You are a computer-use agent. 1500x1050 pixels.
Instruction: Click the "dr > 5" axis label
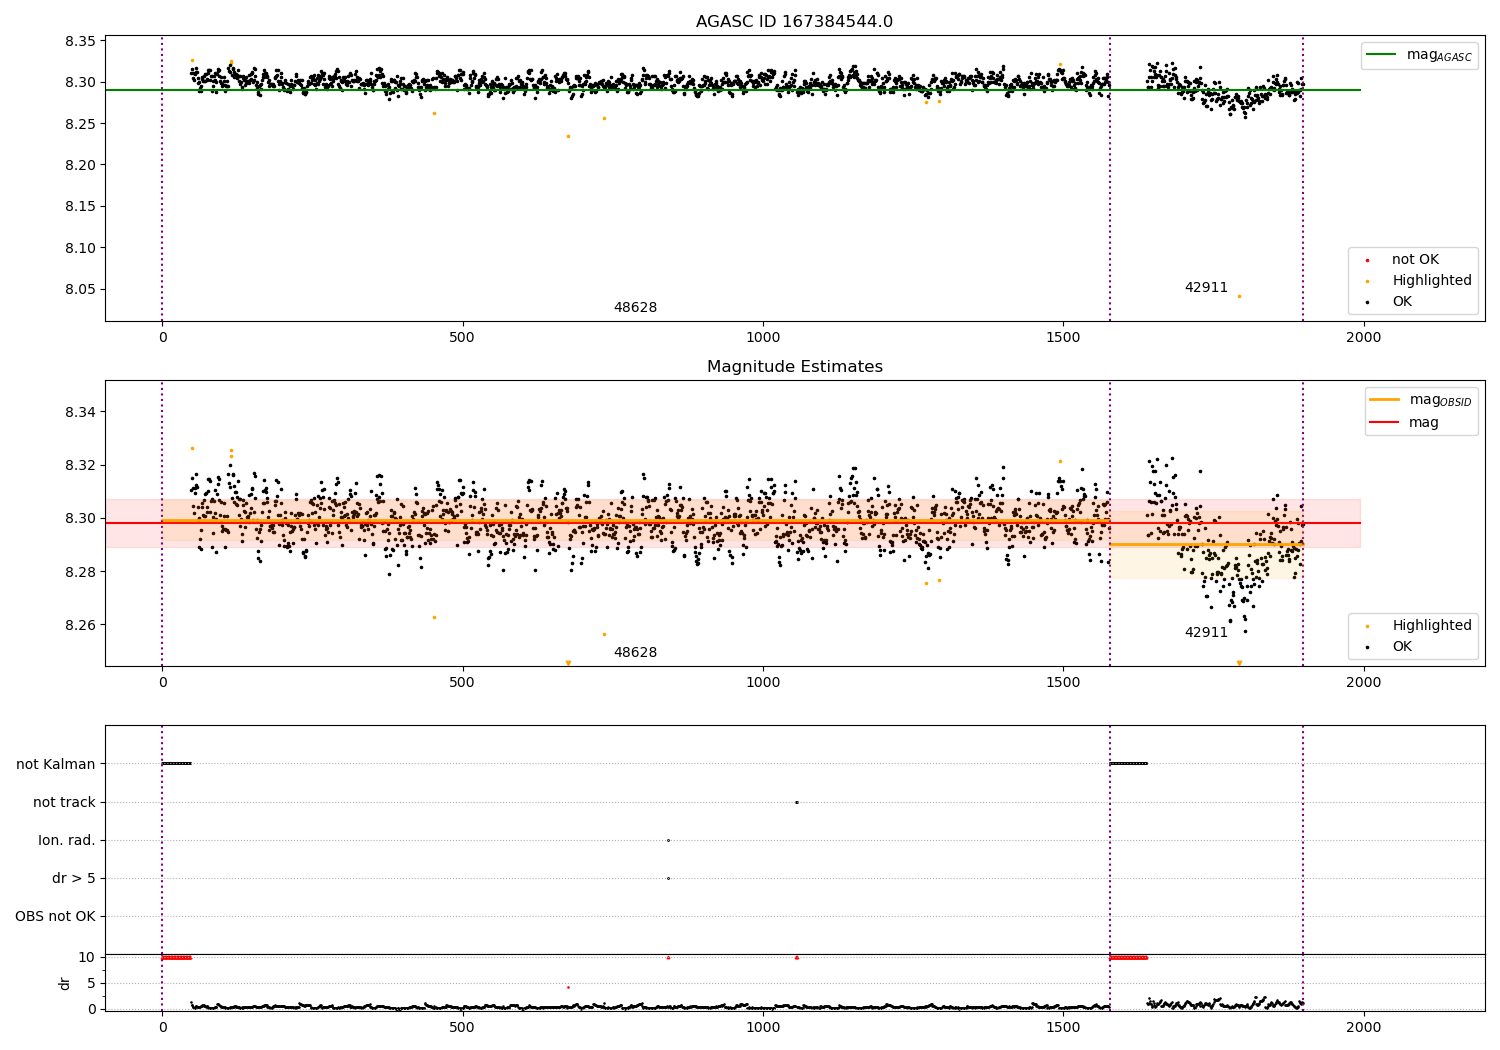(74, 878)
